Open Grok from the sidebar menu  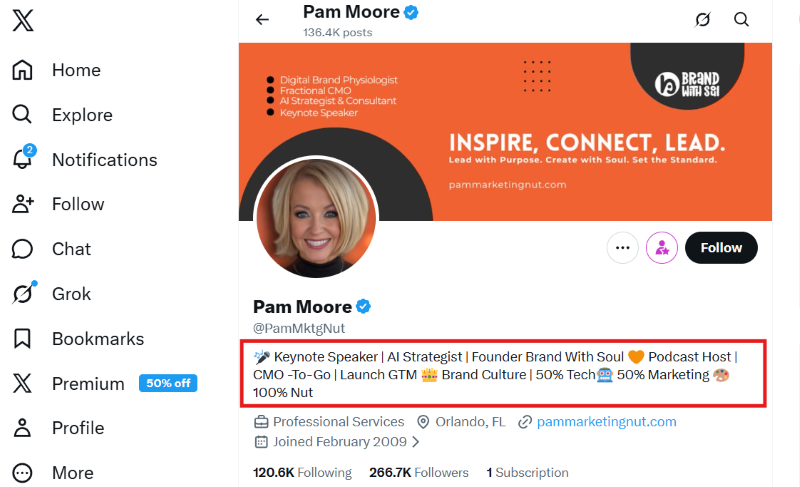(x=70, y=294)
